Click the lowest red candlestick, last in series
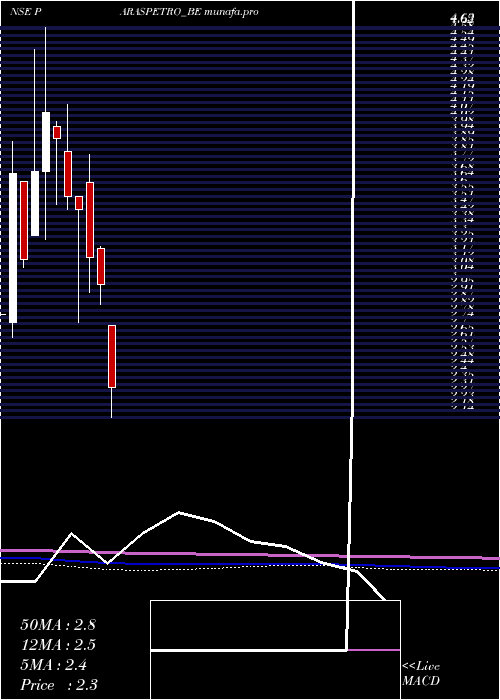This screenshot has height=700, width=500. [x=112, y=356]
